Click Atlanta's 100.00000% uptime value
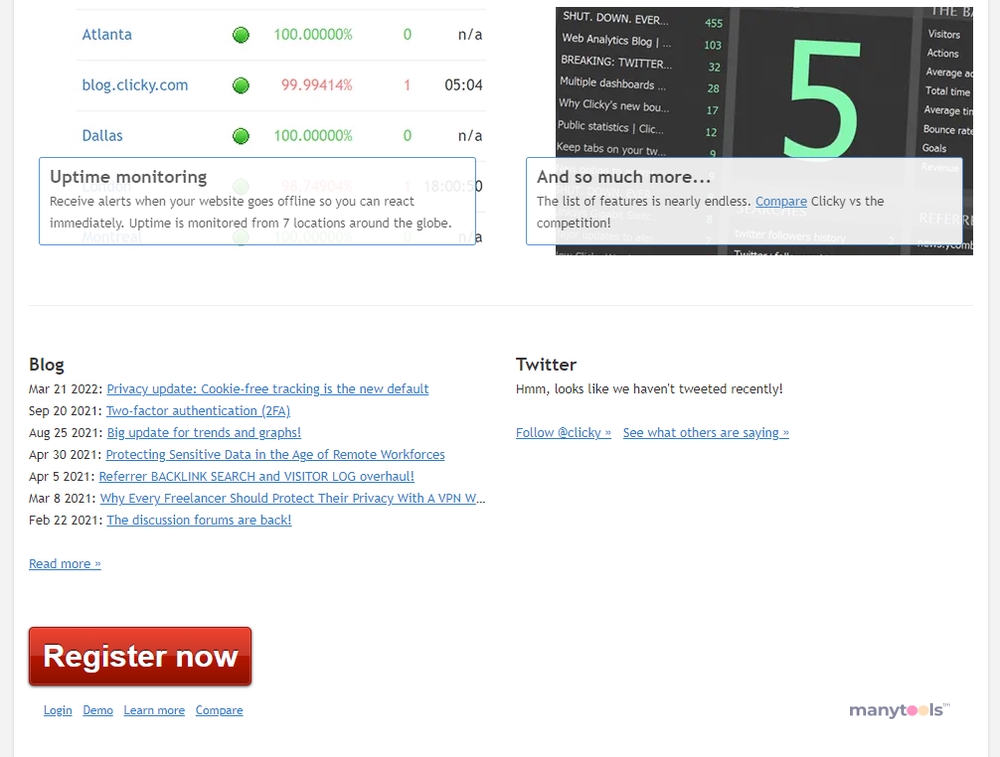 point(312,34)
